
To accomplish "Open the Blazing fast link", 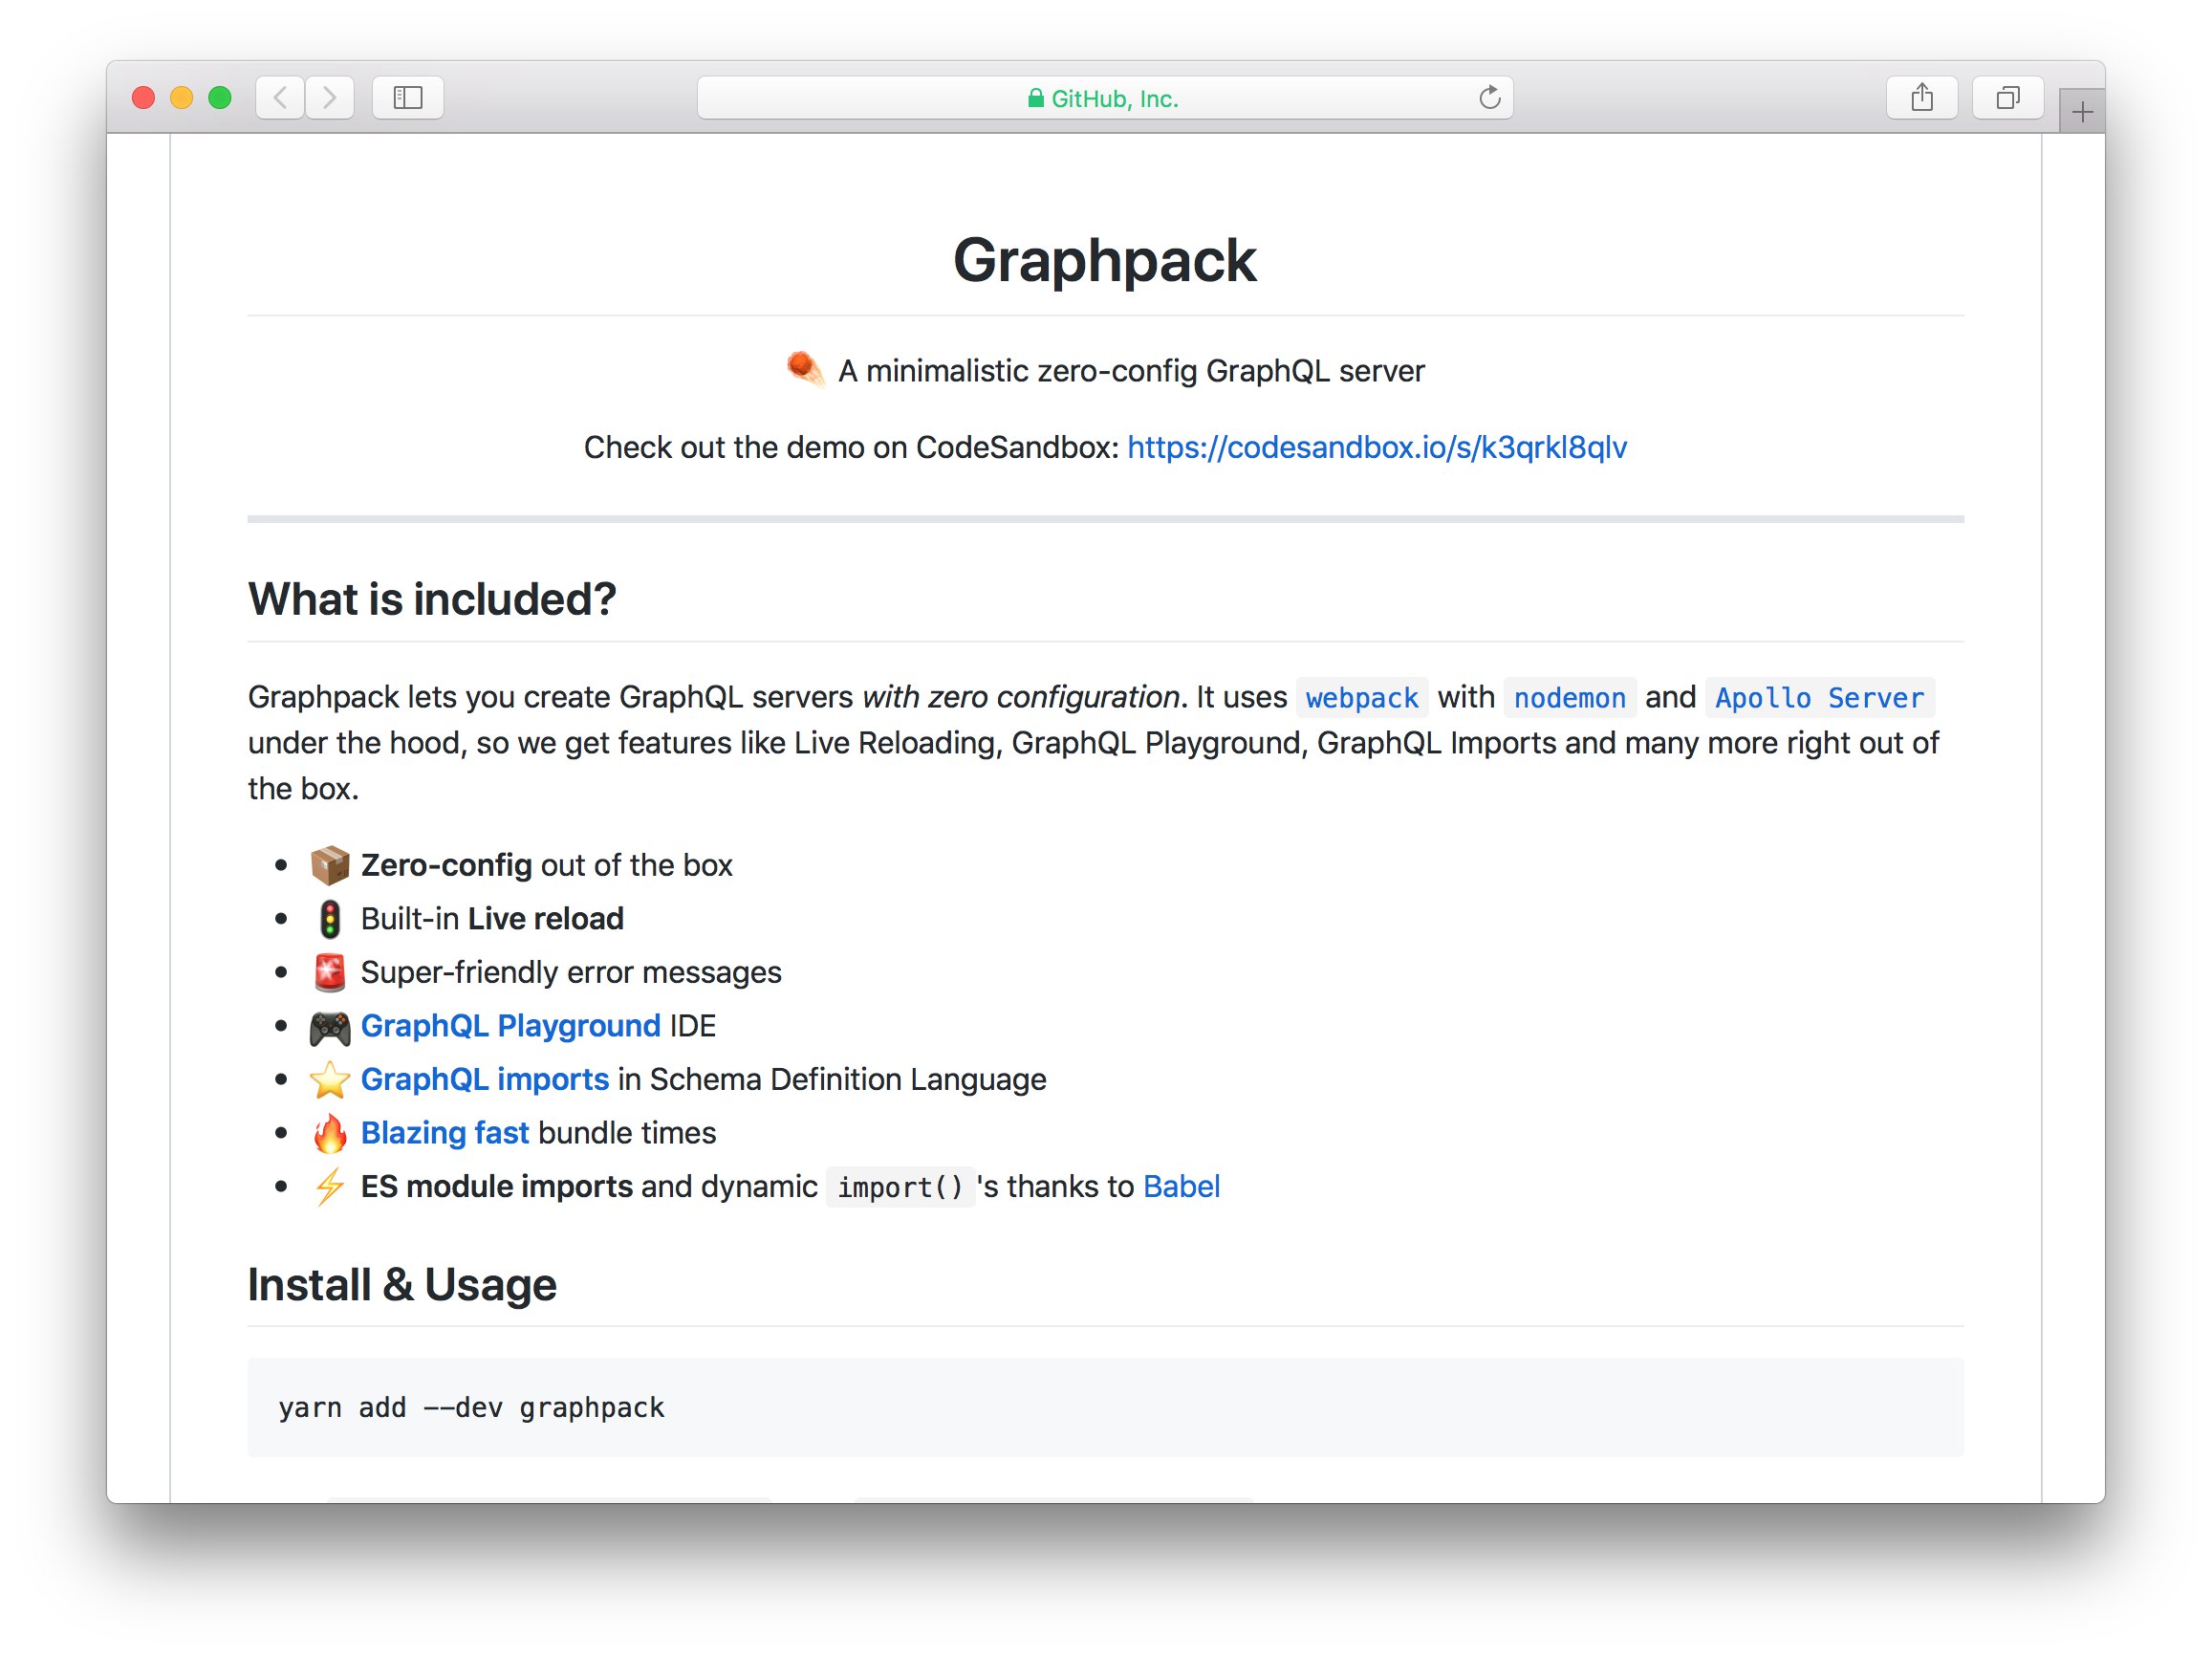I will [x=445, y=1133].
